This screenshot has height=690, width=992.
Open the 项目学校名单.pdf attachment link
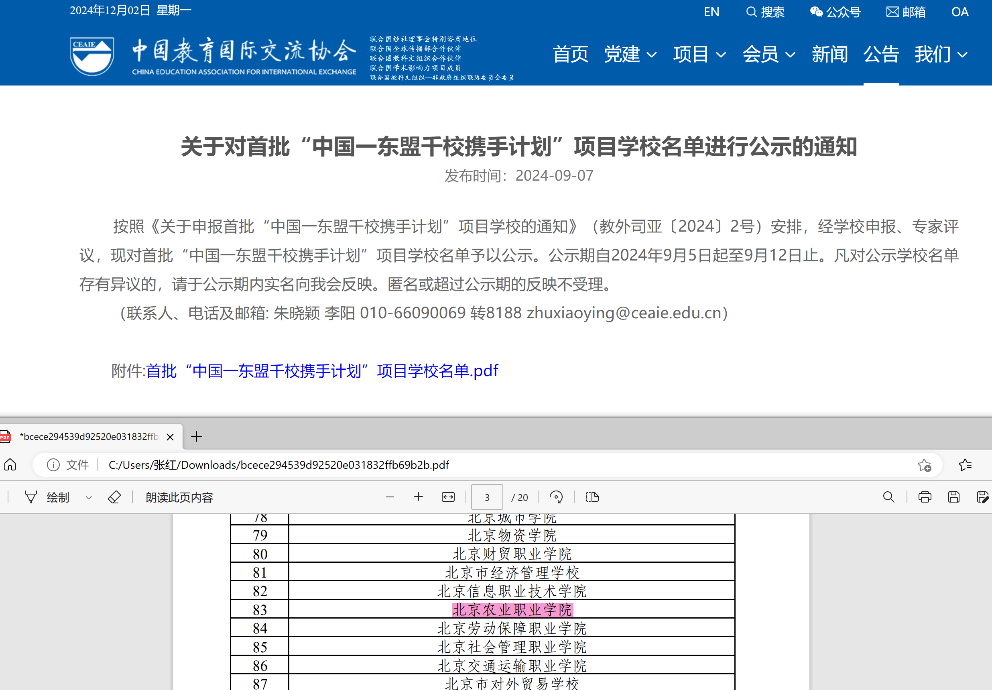322,371
